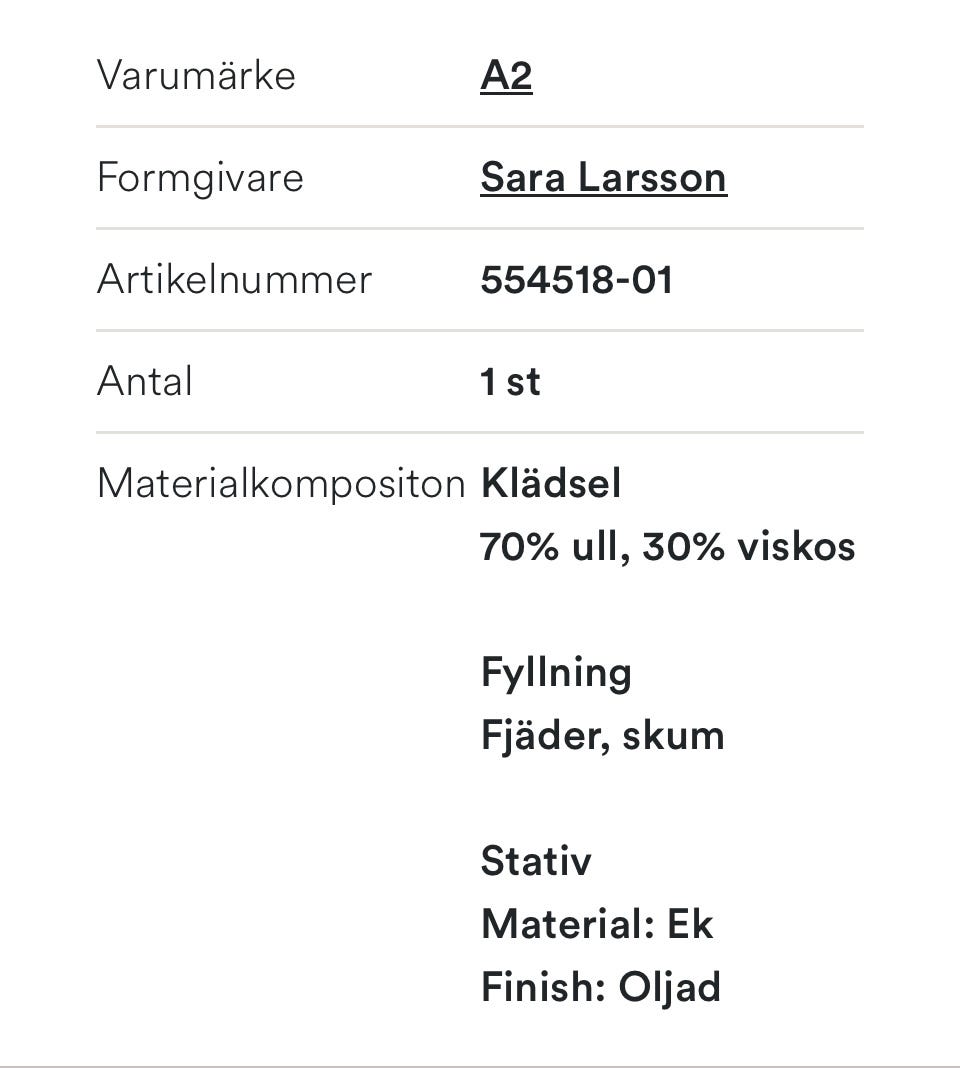
Task: Select the Fjäder, skum text
Action: click(602, 736)
